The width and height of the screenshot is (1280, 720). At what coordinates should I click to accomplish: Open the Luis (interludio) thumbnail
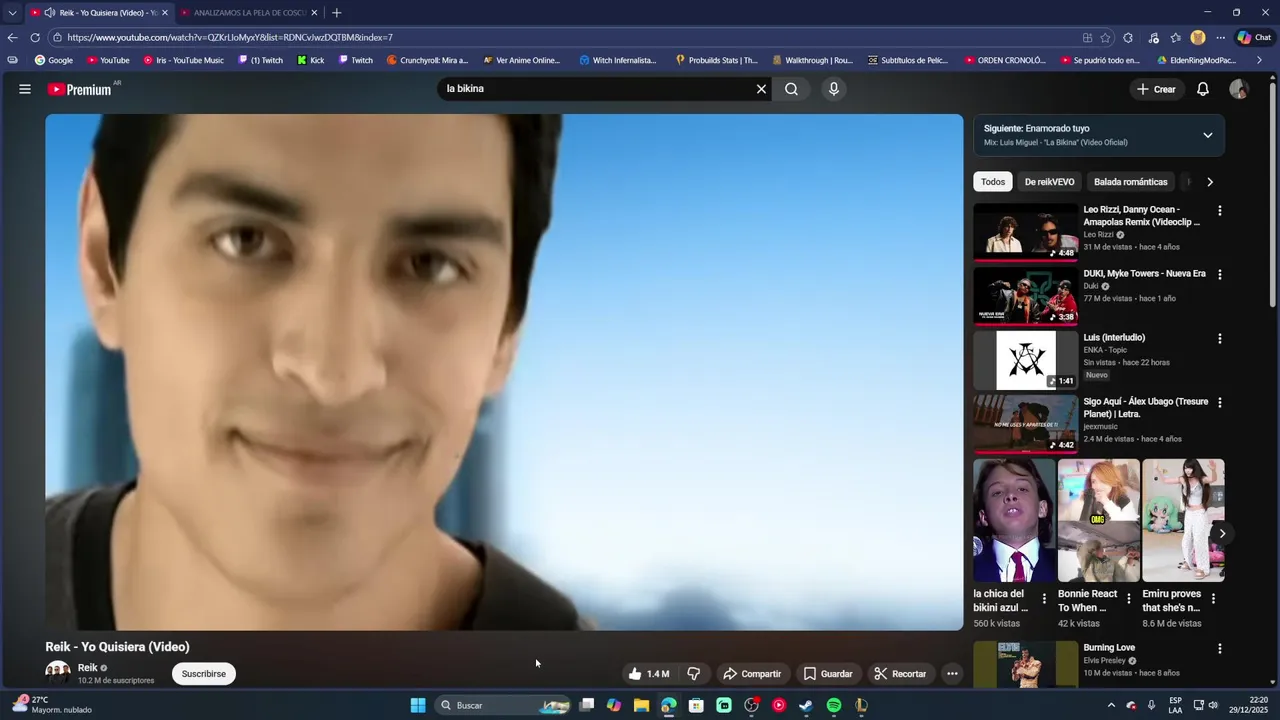click(x=1026, y=360)
